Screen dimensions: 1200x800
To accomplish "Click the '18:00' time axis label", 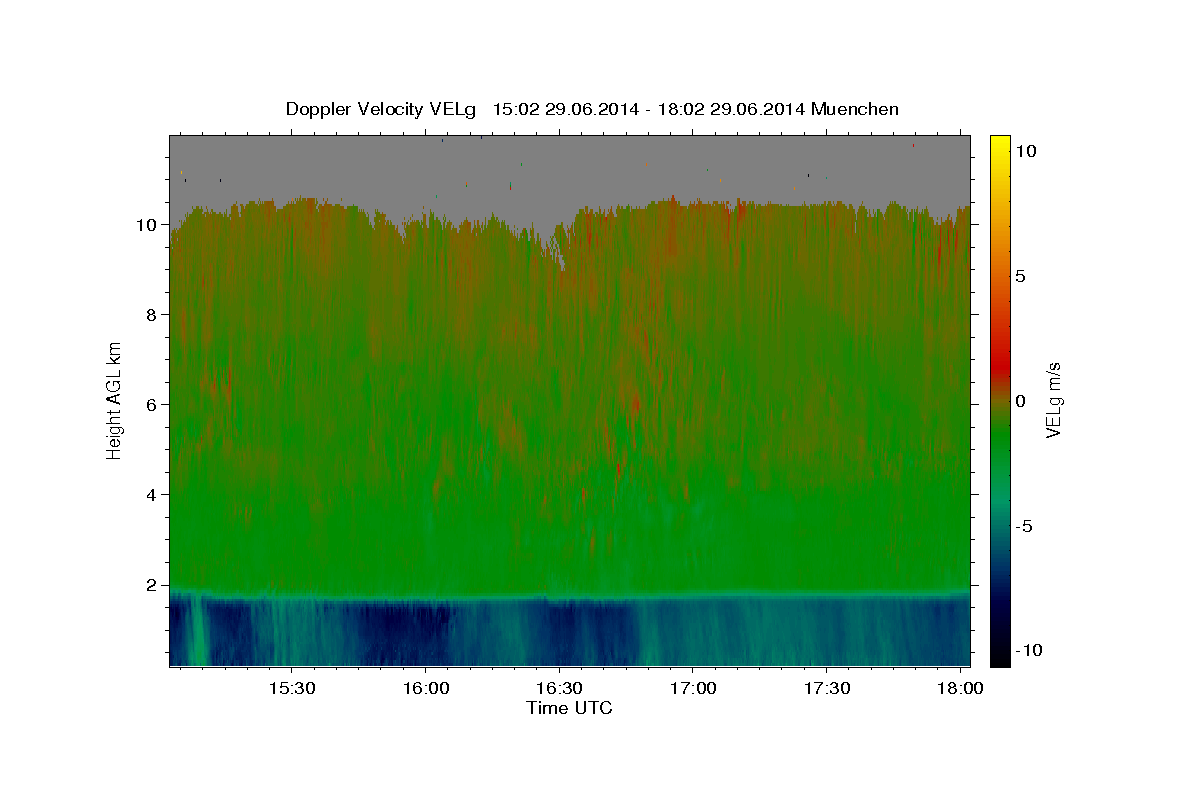I will click(x=960, y=688).
